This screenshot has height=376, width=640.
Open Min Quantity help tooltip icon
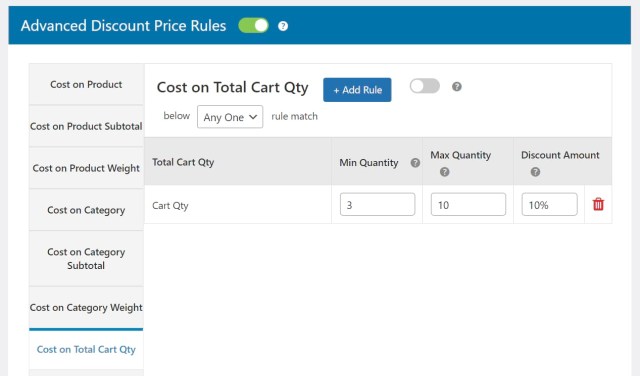(415, 163)
